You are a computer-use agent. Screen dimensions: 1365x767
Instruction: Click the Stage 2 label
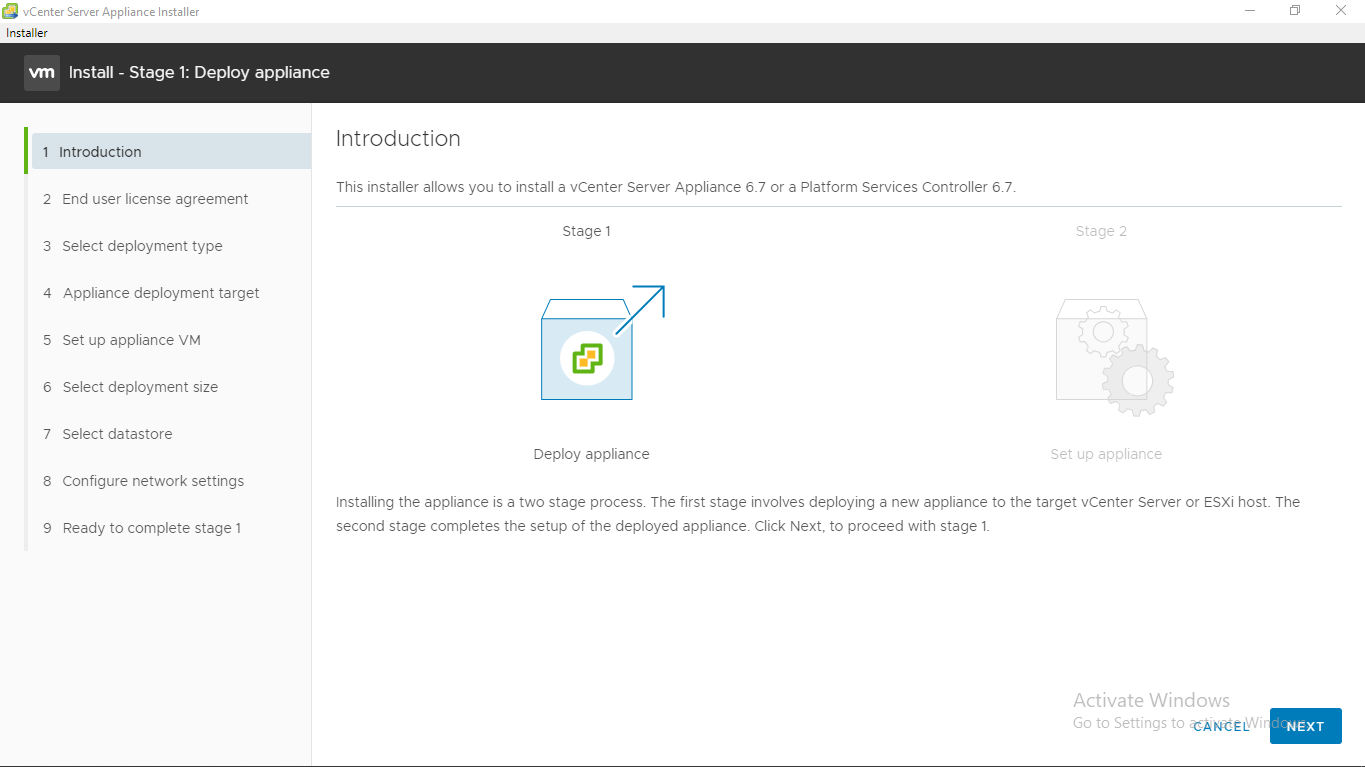pyautogui.click(x=1101, y=231)
